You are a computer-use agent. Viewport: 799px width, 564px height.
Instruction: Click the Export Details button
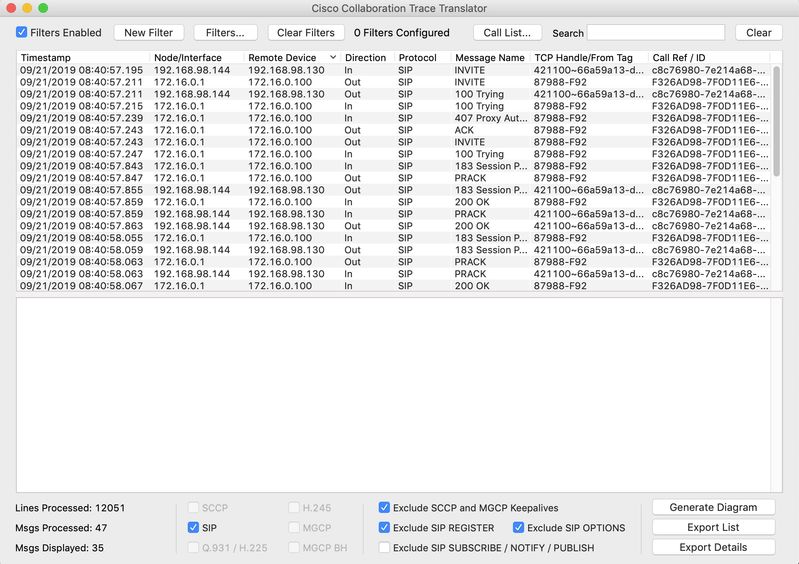713,547
